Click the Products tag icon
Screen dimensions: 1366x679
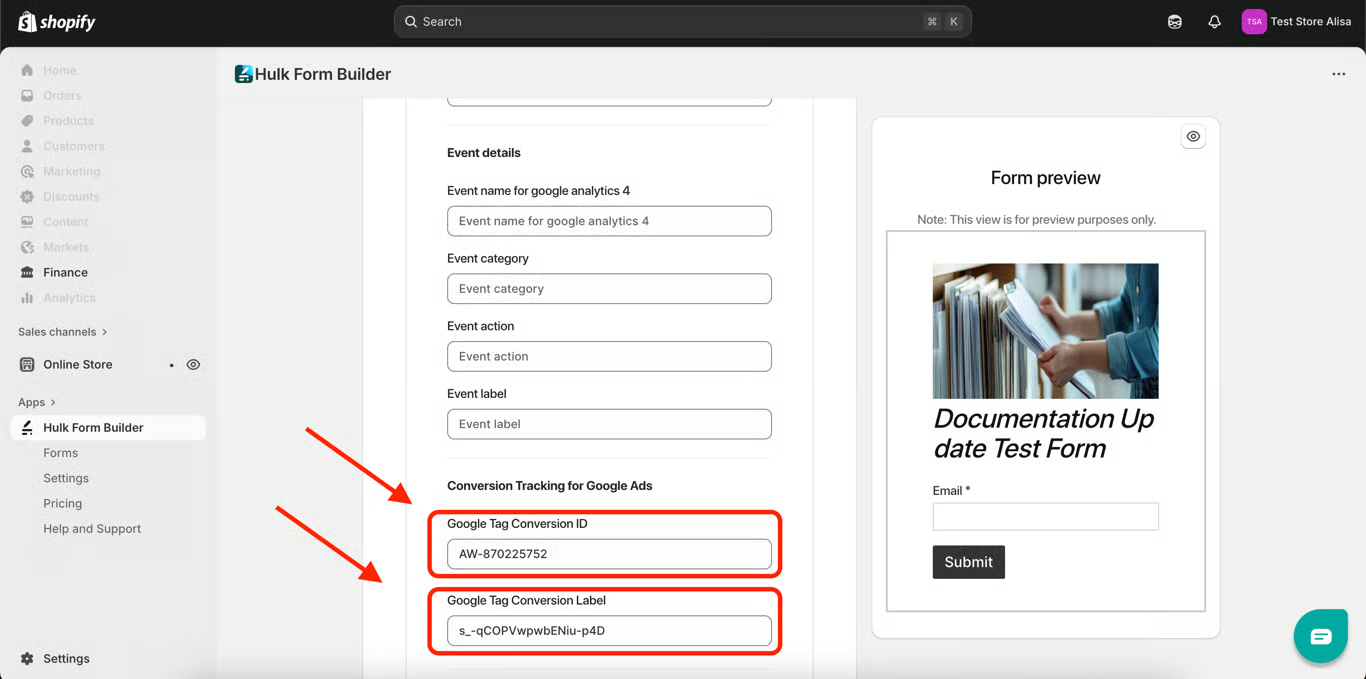coord(27,120)
